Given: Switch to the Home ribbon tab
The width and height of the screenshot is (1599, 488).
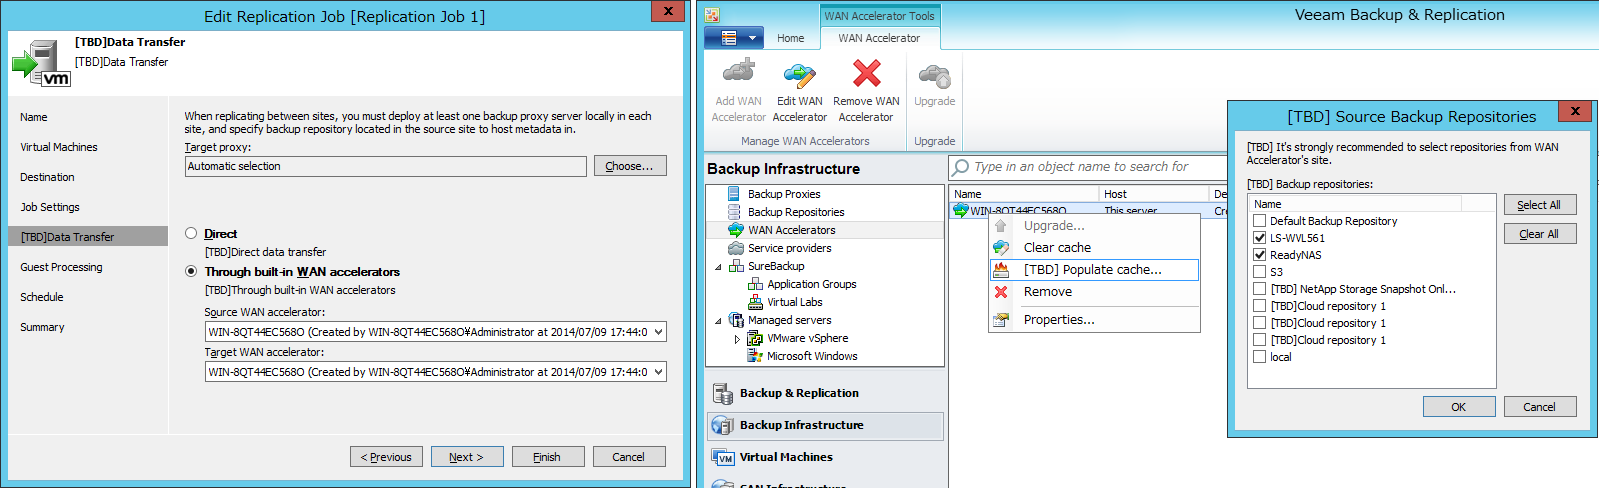Looking at the screenshot, I should [790, 38].
